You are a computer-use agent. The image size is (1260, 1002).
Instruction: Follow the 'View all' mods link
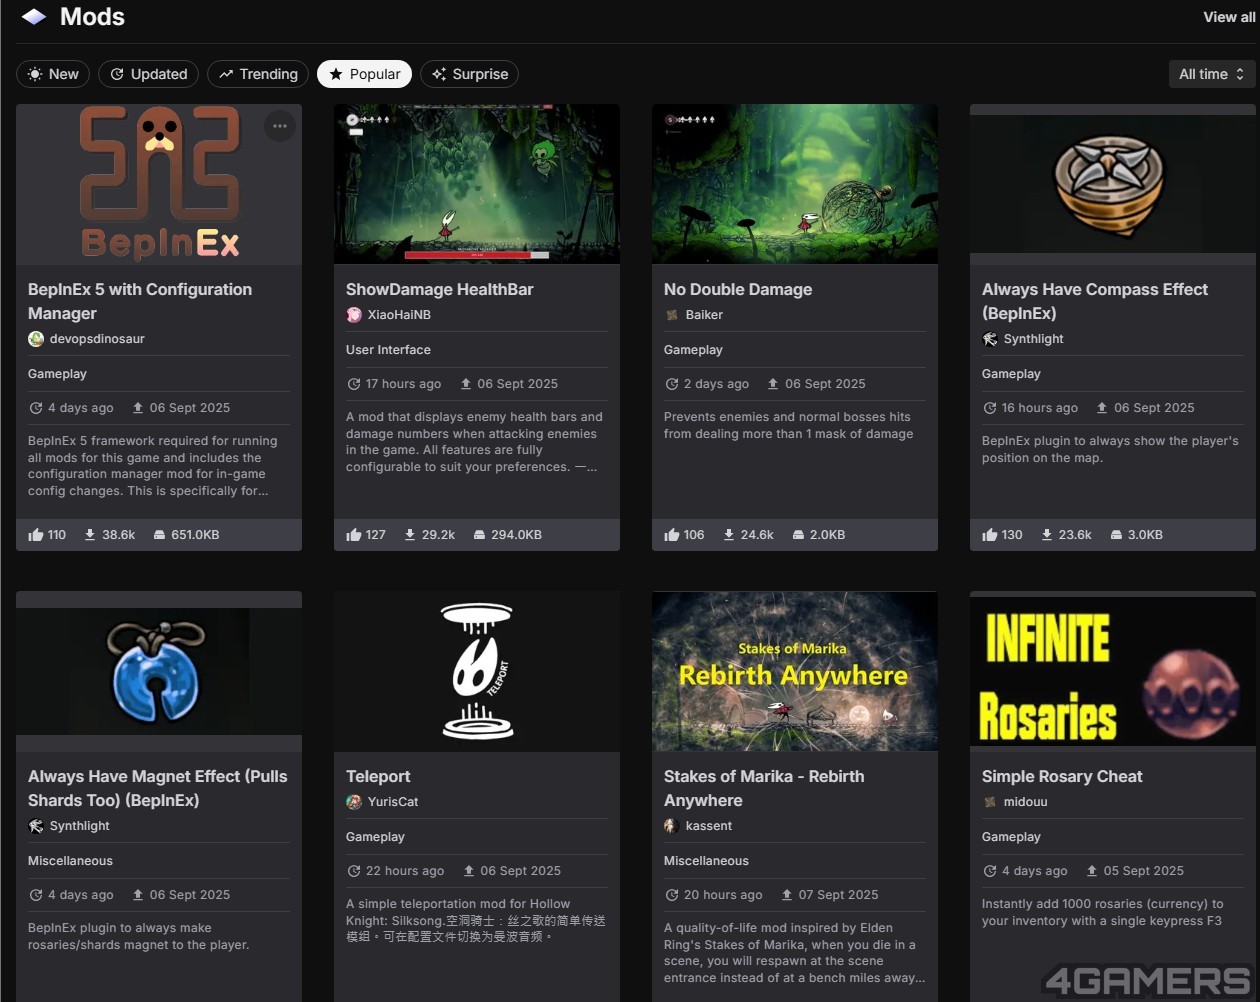(x=1229, y=17)
